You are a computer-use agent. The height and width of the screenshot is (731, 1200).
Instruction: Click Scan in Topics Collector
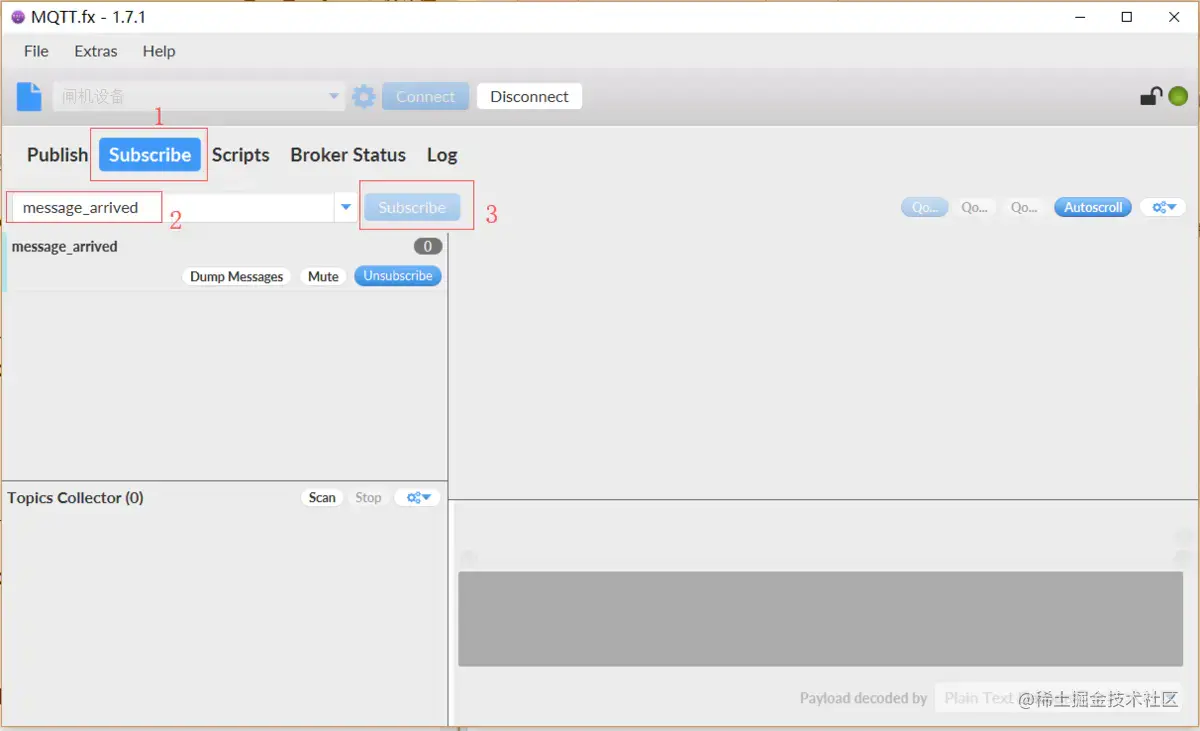coord(322,497)
